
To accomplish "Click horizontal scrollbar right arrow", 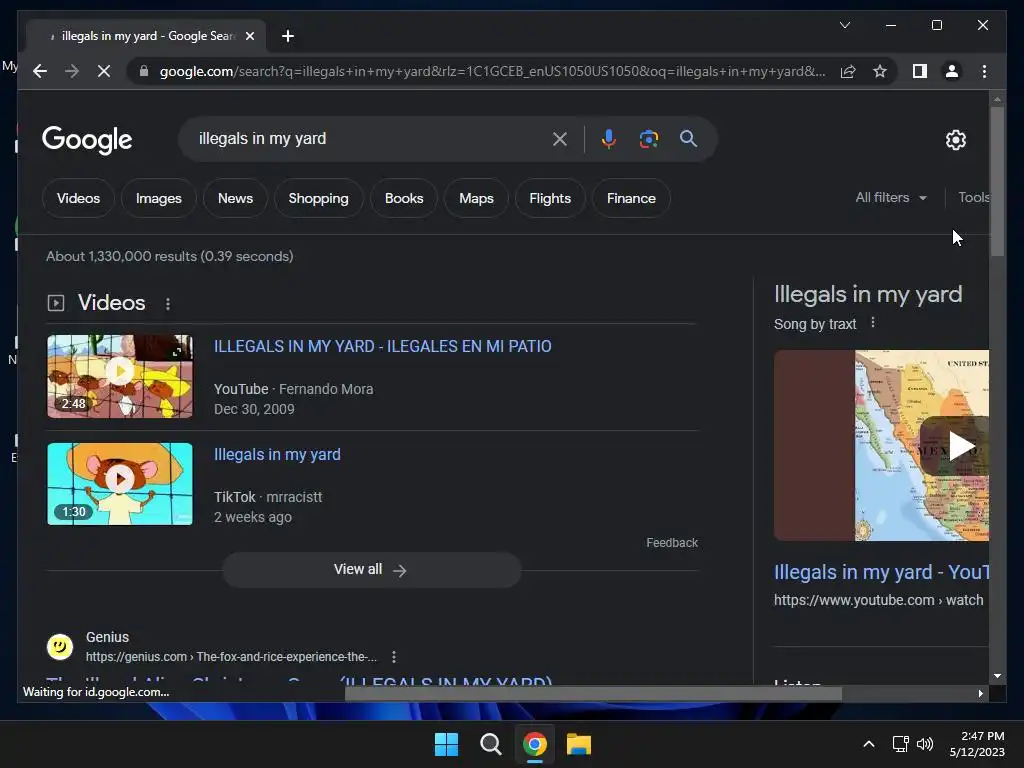I will tap(980, 694).
